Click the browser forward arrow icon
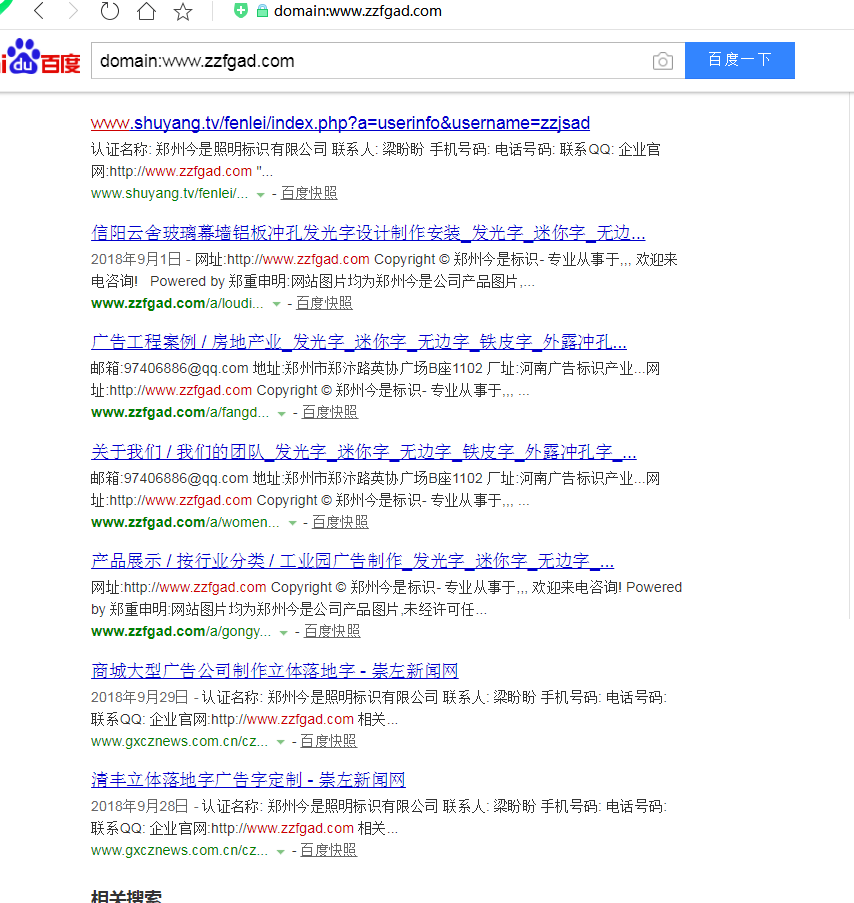Image resolution: width=854 pixels, height=903 pixels. point(73,12)
